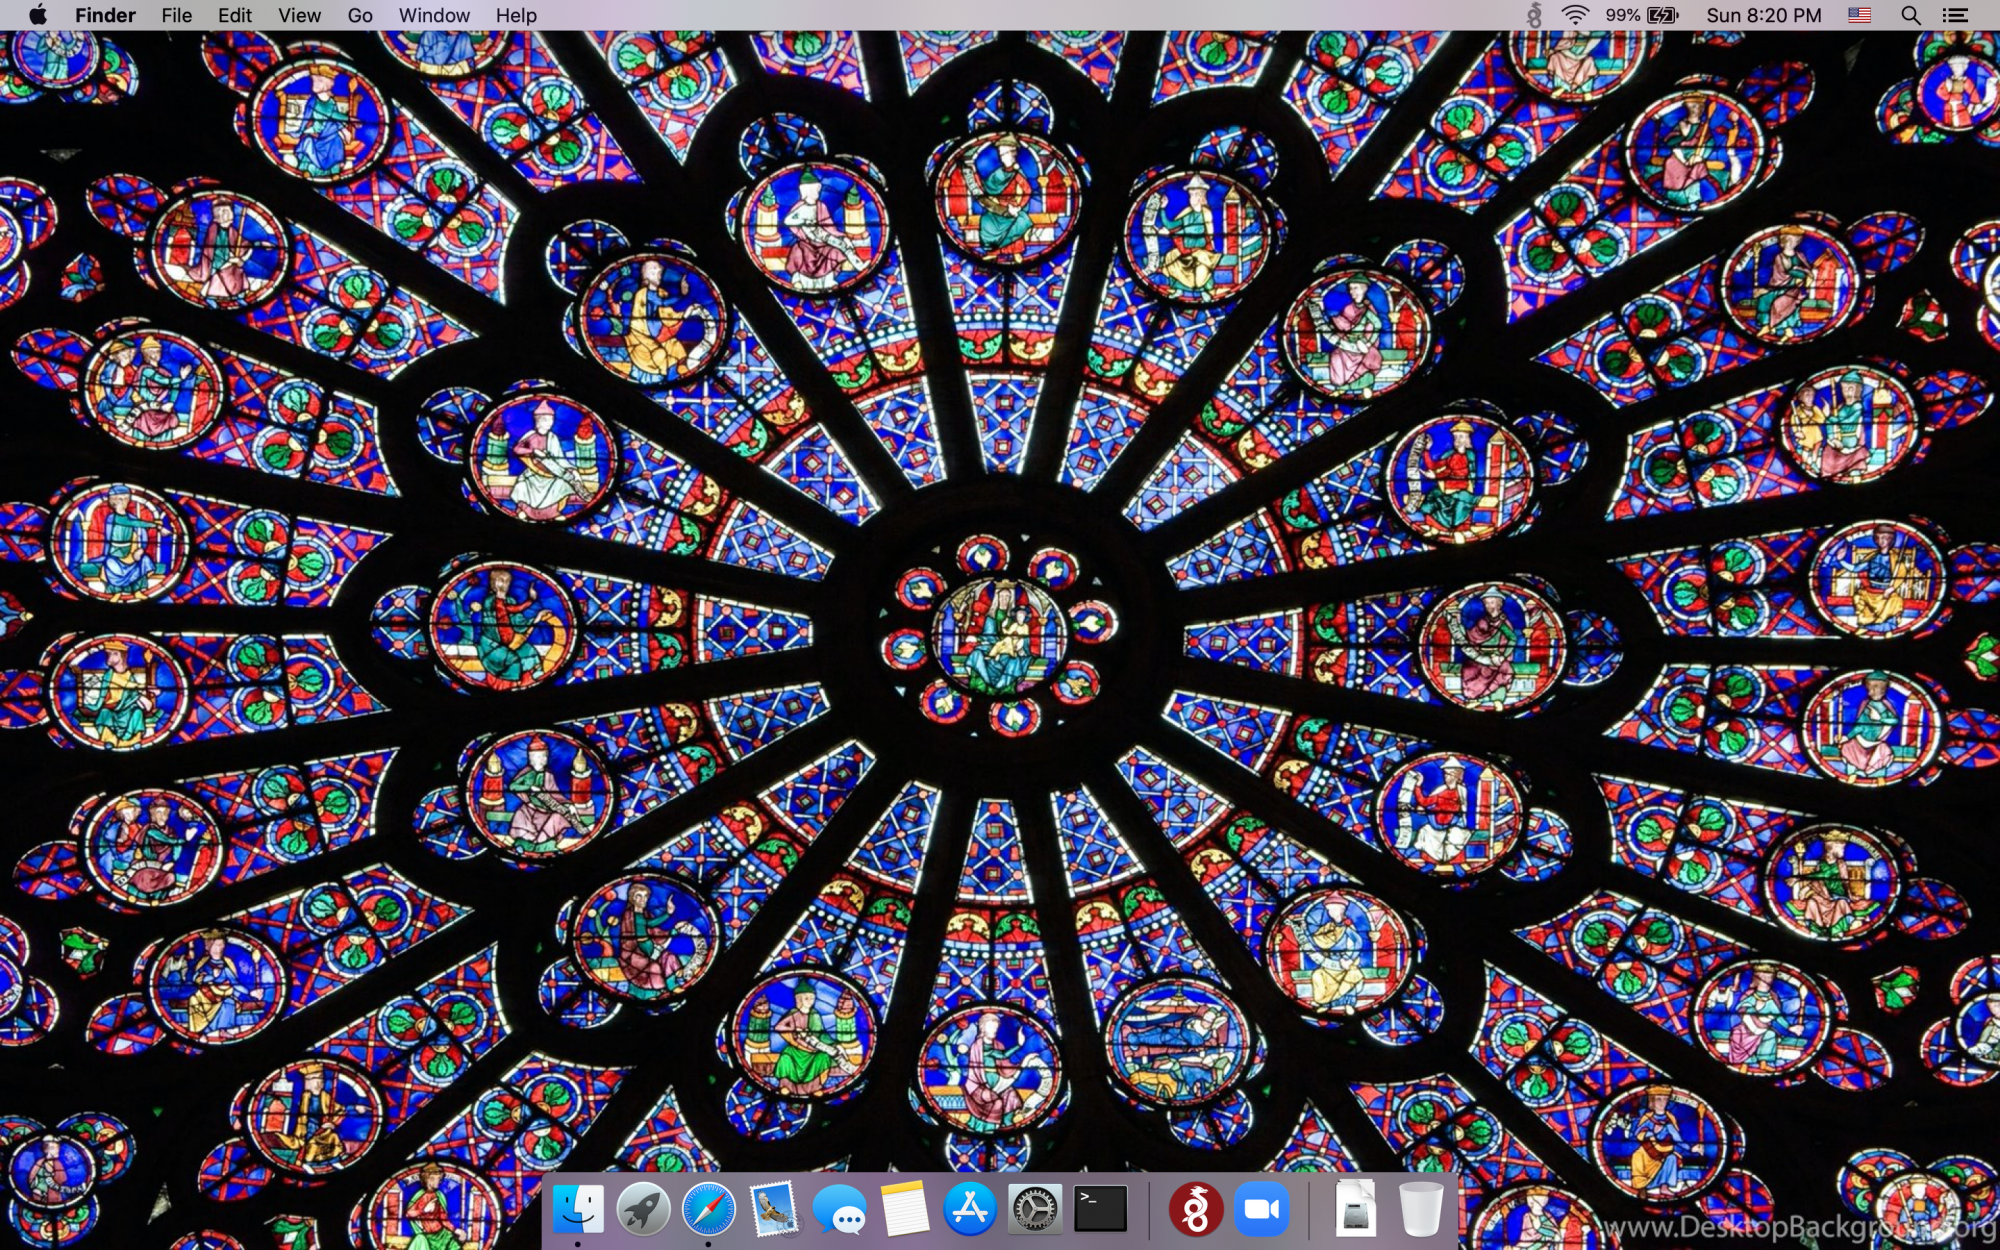The height and width of the screenshot is (1250, 2000).
Task: Open the Finder application menu
Action: (x=105, y=15)
